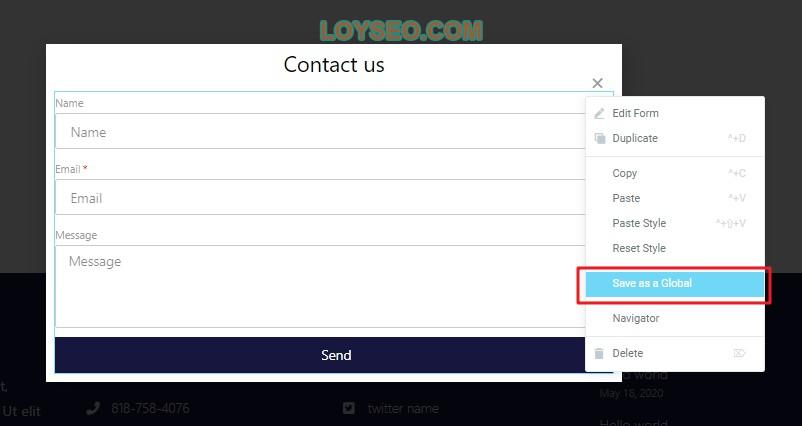Click inside the Message text area
The image size is (802, 426).
click(320, 286)
